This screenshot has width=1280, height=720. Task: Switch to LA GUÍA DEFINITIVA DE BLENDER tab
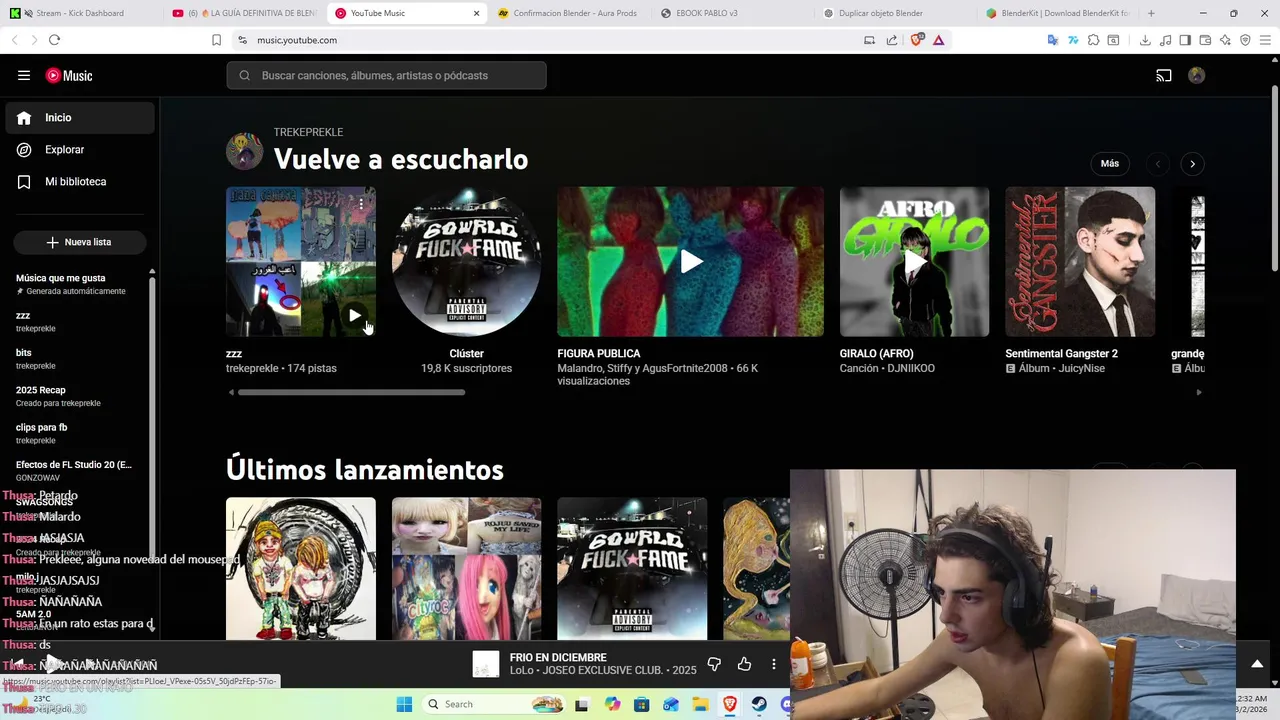tap(245, 13)
